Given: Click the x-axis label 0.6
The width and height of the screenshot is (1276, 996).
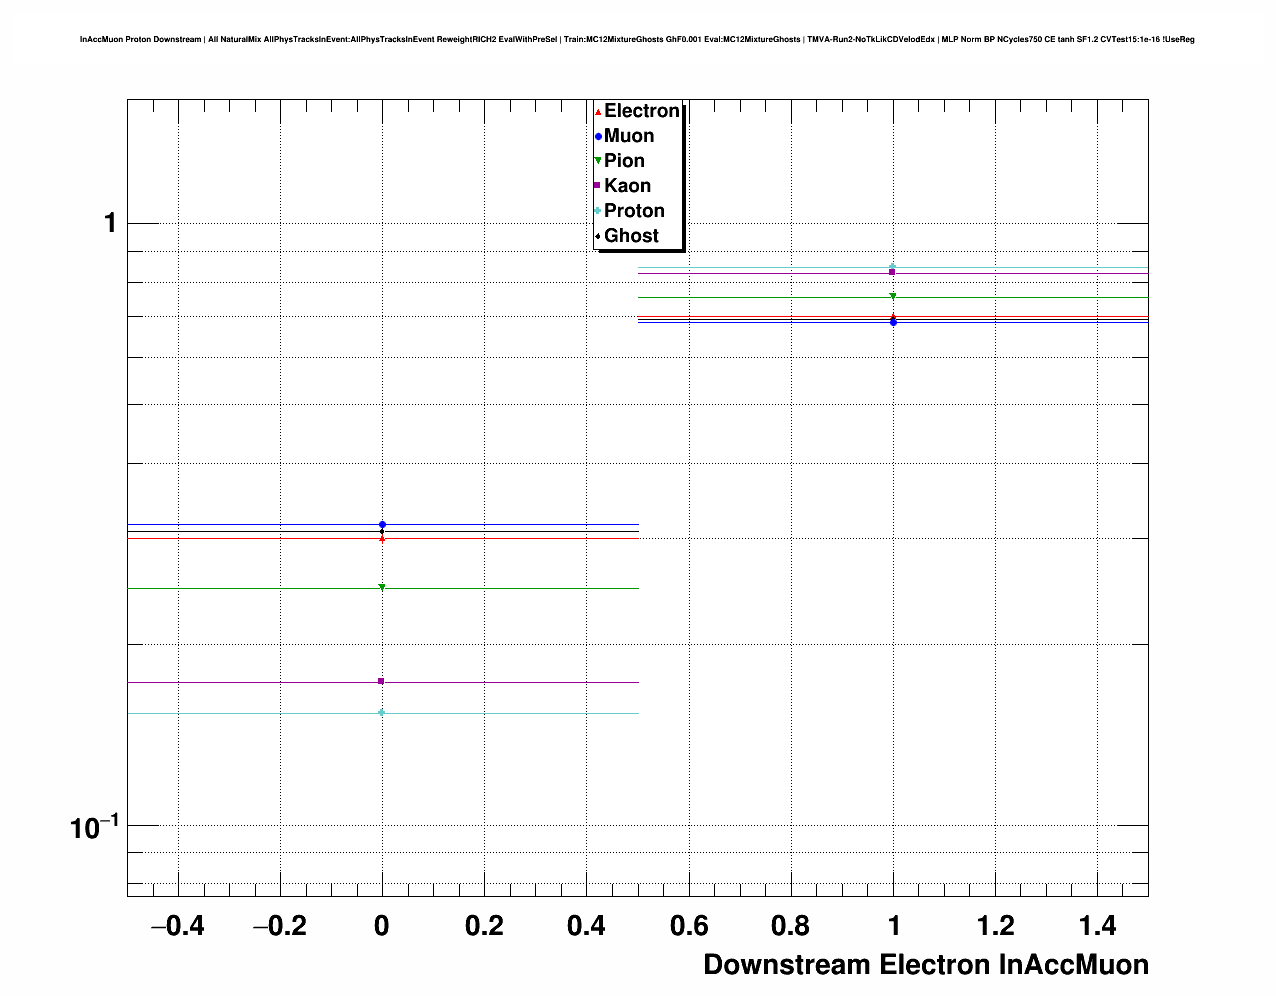Looking at the screenshot, I should coord(689,926).
